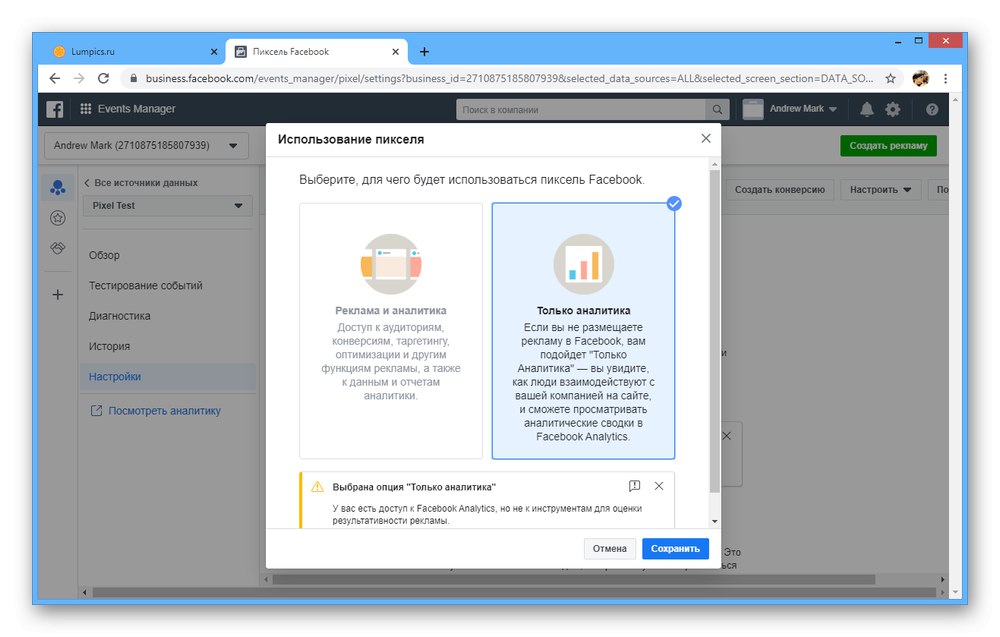Close the Lumpics.ru tab

tap(214, 52)
